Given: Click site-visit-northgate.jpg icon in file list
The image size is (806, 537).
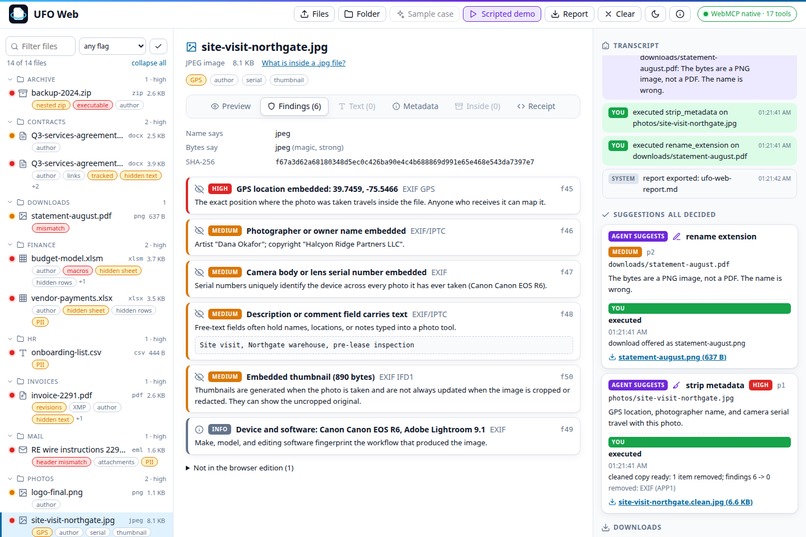Looking at the screenshot, I should 23,520.
